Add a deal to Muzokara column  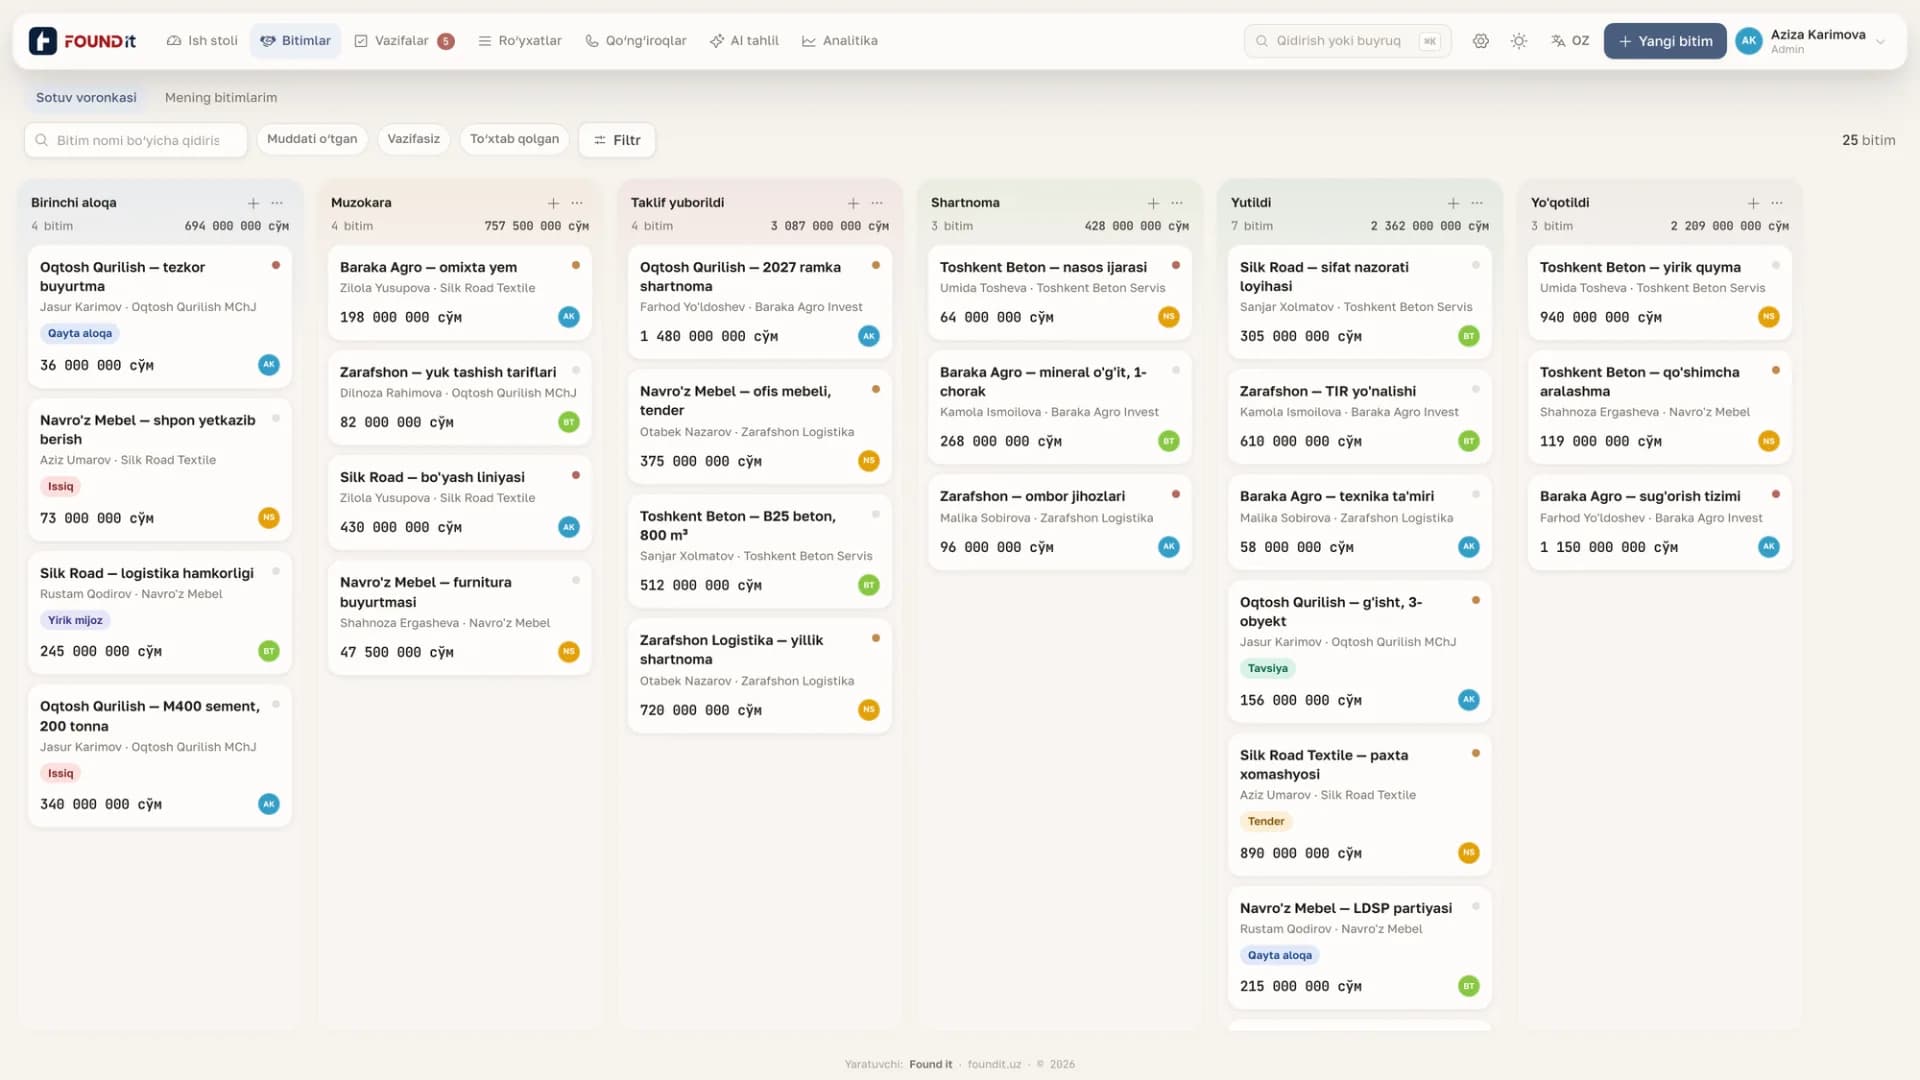pyautogui.click(x=553, y=203)
